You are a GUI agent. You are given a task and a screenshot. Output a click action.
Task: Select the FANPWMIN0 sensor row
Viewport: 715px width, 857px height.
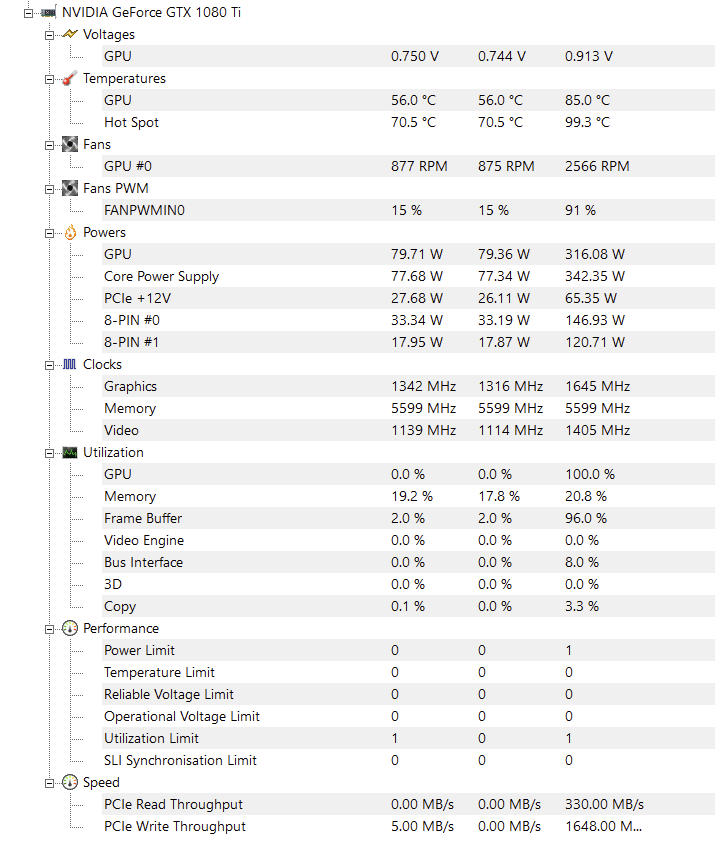pyautogui.click(x=144, y=211)
